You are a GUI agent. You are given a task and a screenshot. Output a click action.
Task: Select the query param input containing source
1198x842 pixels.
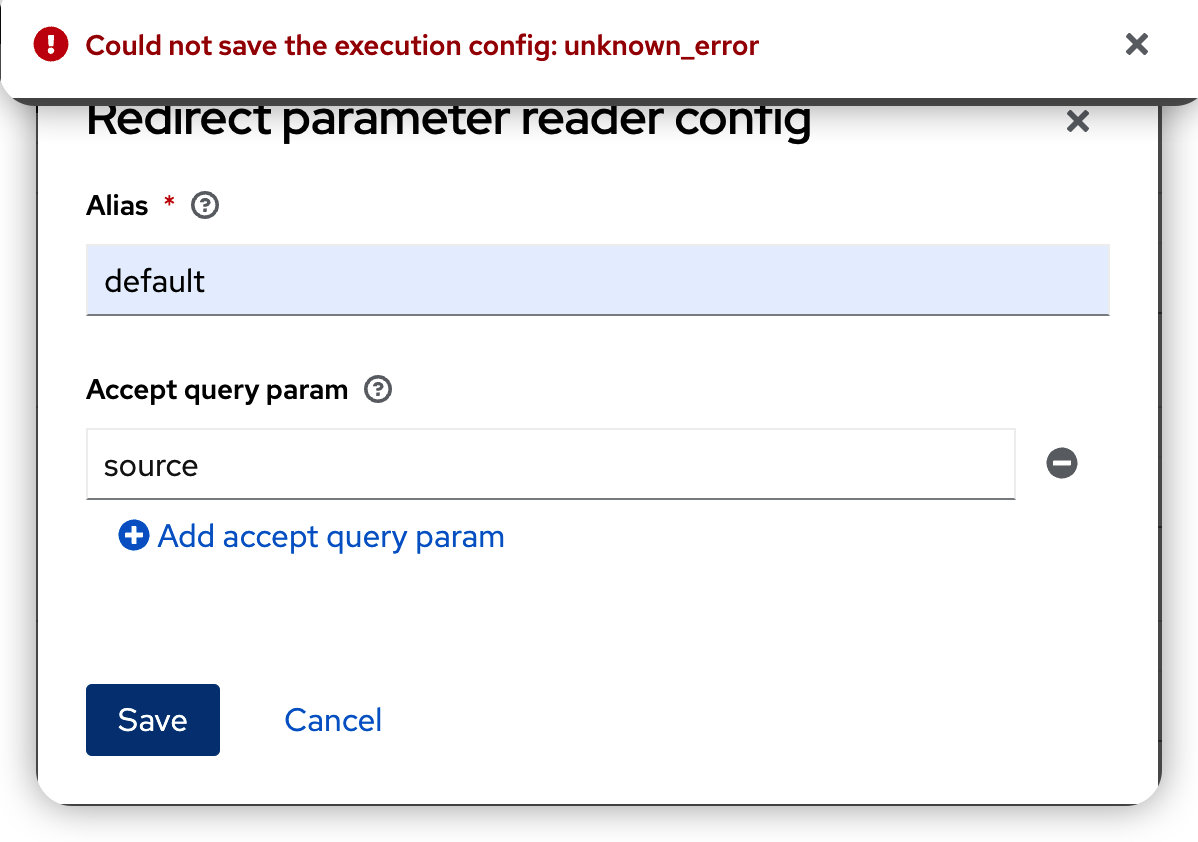point(550,463)
